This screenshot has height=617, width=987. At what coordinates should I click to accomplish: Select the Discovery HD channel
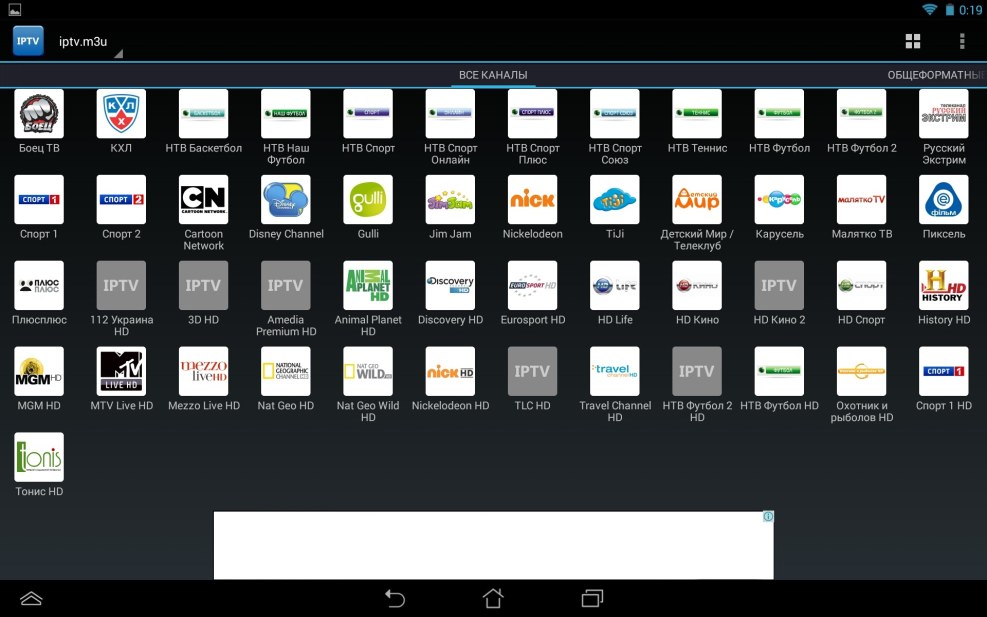[450, 286]
